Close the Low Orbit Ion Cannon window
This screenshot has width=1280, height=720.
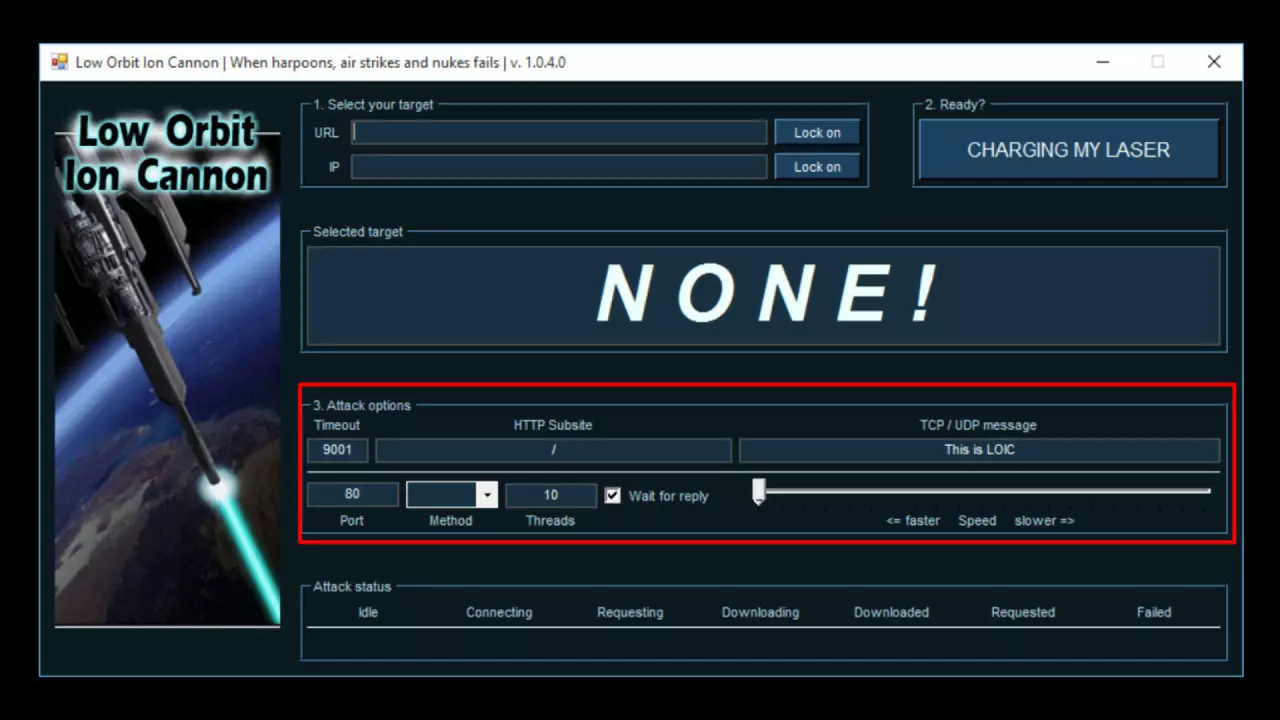(1214, 62)
